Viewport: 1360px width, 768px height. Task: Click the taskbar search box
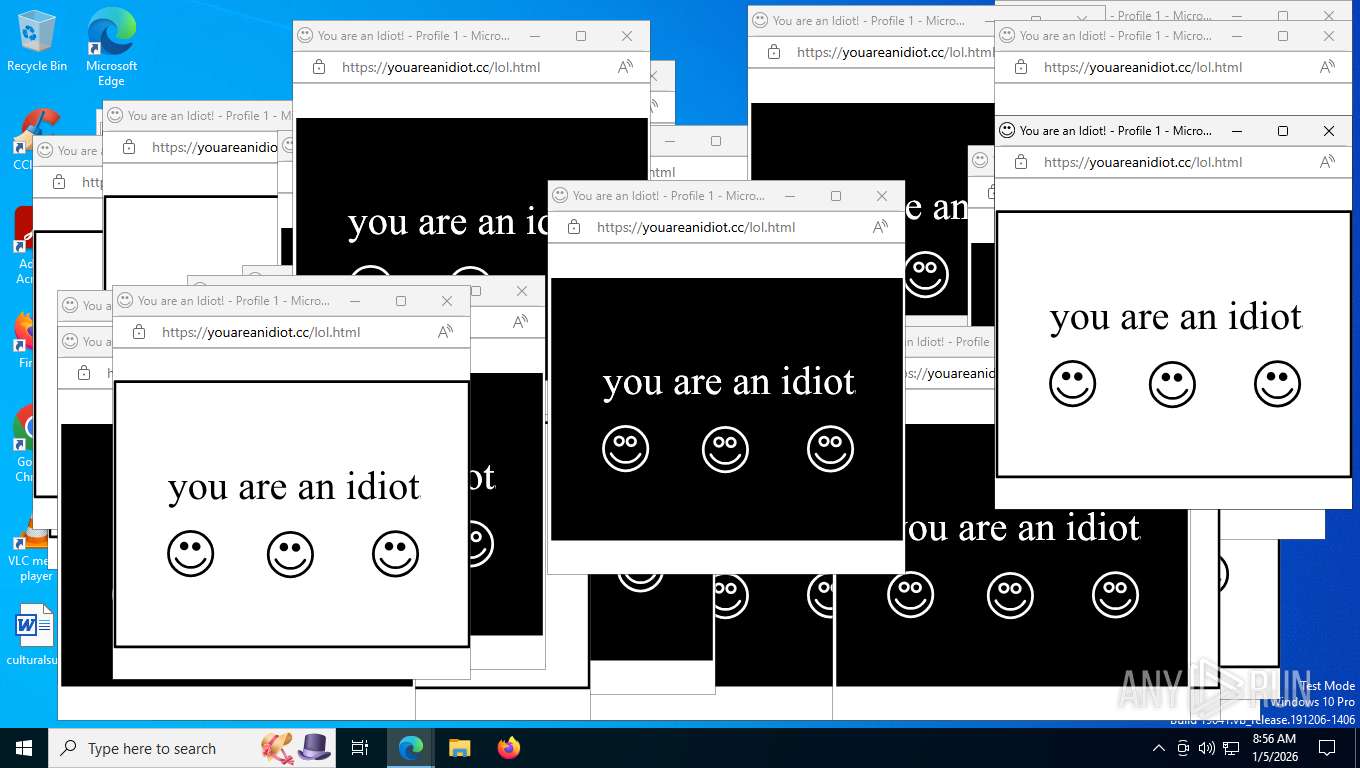pyautogui.click(x=191, y=748)
